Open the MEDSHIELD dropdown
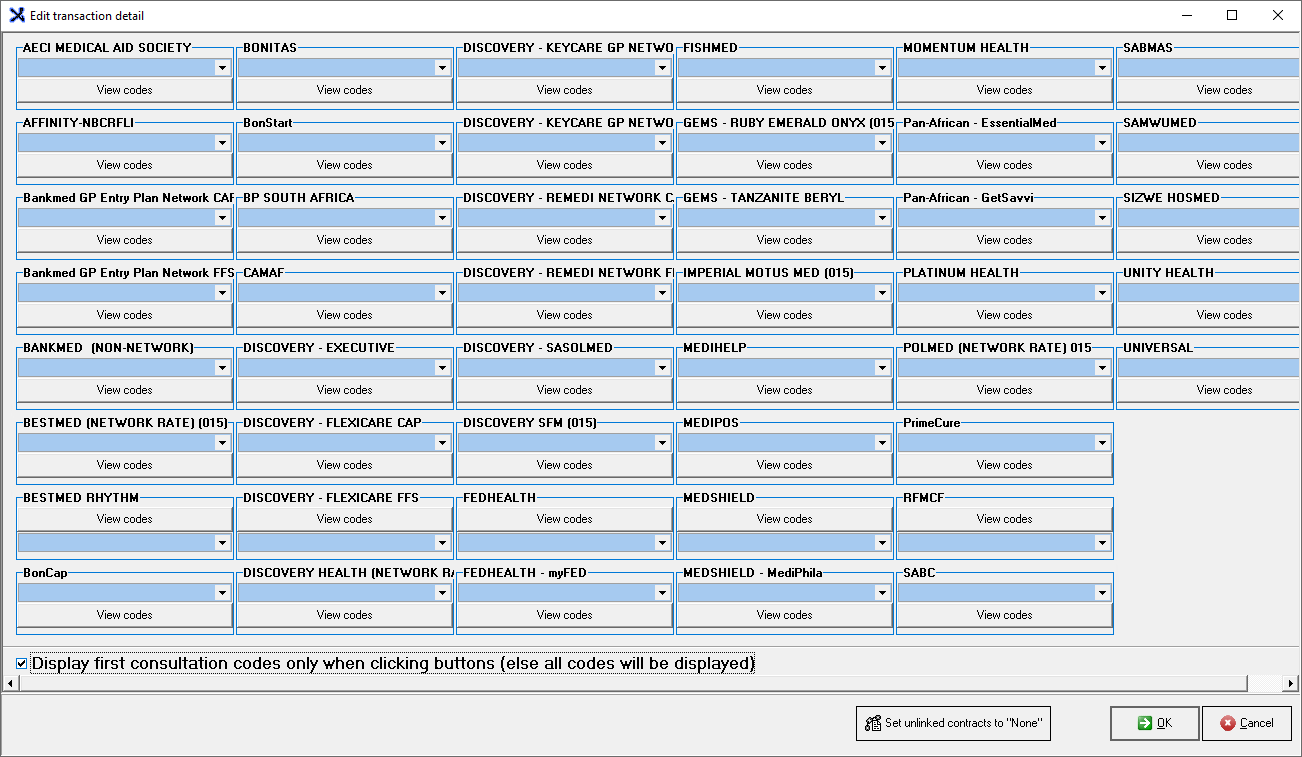 pos(882,543)
